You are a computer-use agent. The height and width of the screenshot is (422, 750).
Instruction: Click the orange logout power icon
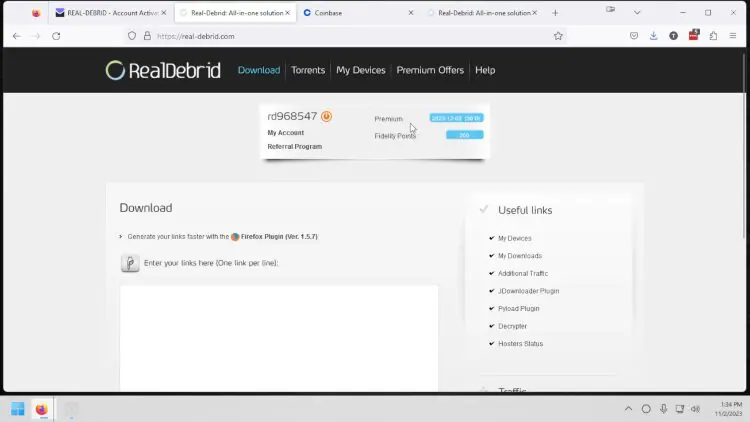(326, 116)
